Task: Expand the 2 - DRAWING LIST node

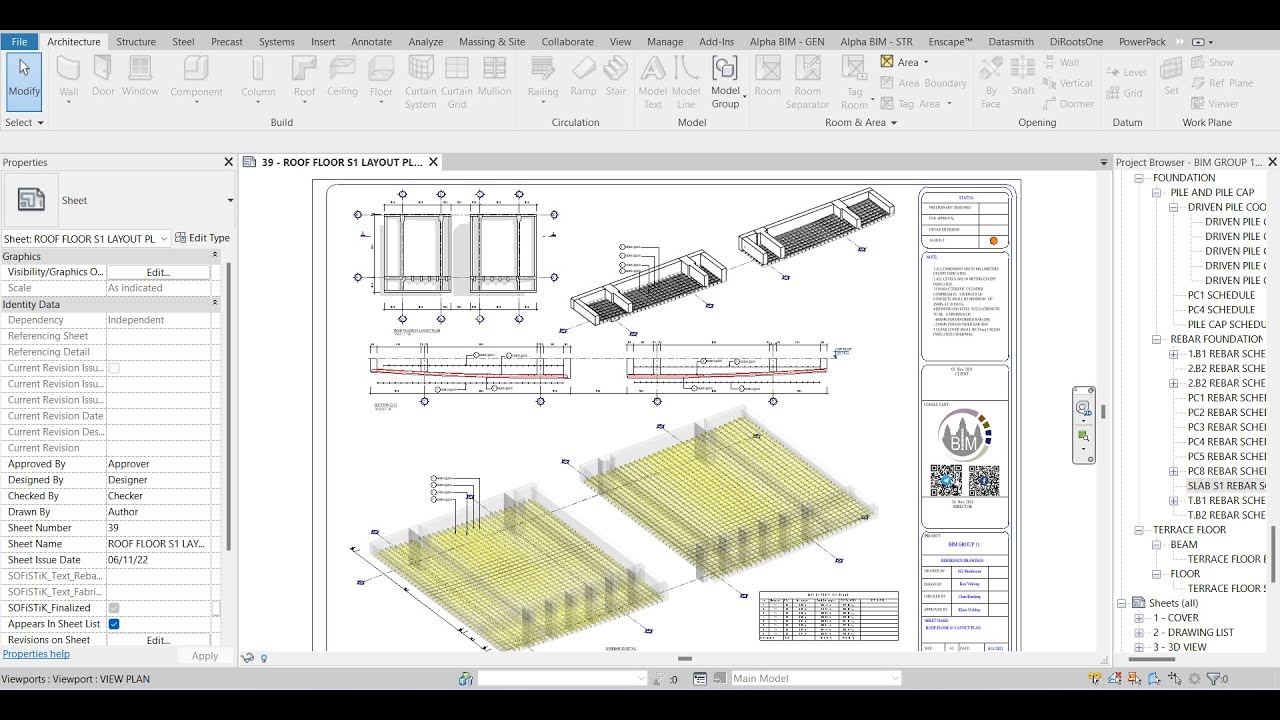Action: 1138,633
